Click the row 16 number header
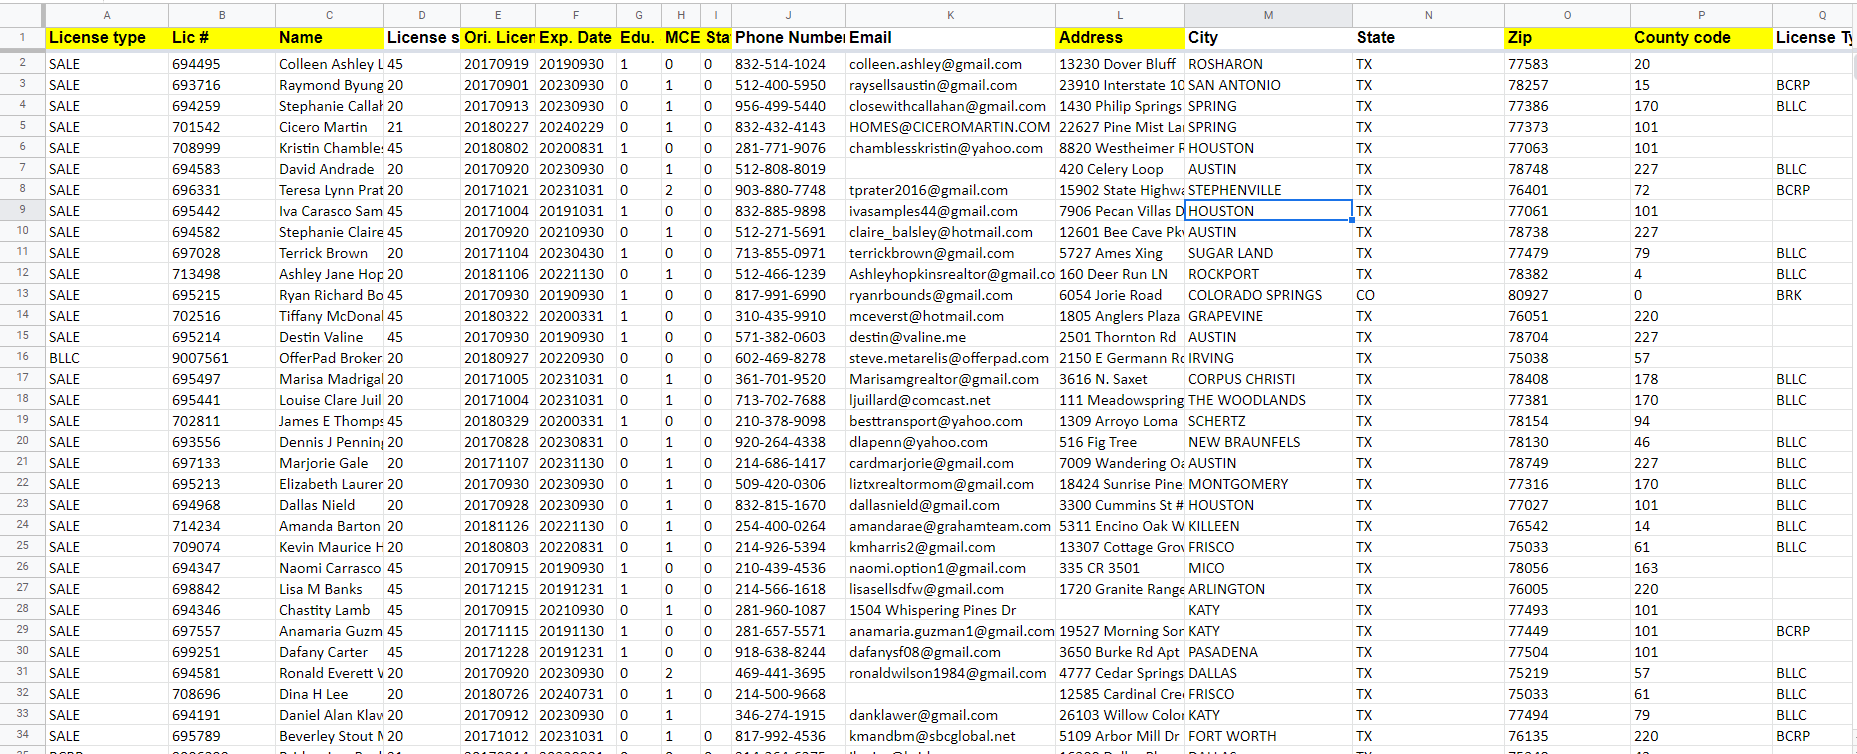Image resolution: width=1857 pixels, height=754 pixels. [x=22, y=357]
